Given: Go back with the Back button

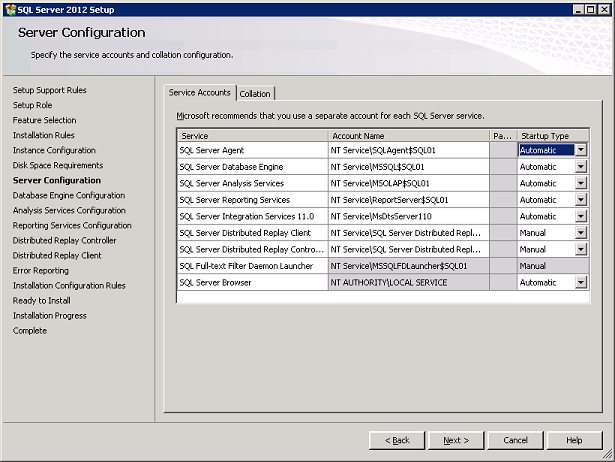Looking at the screenshot, I should pyautogui.click(x=397, y=440).
